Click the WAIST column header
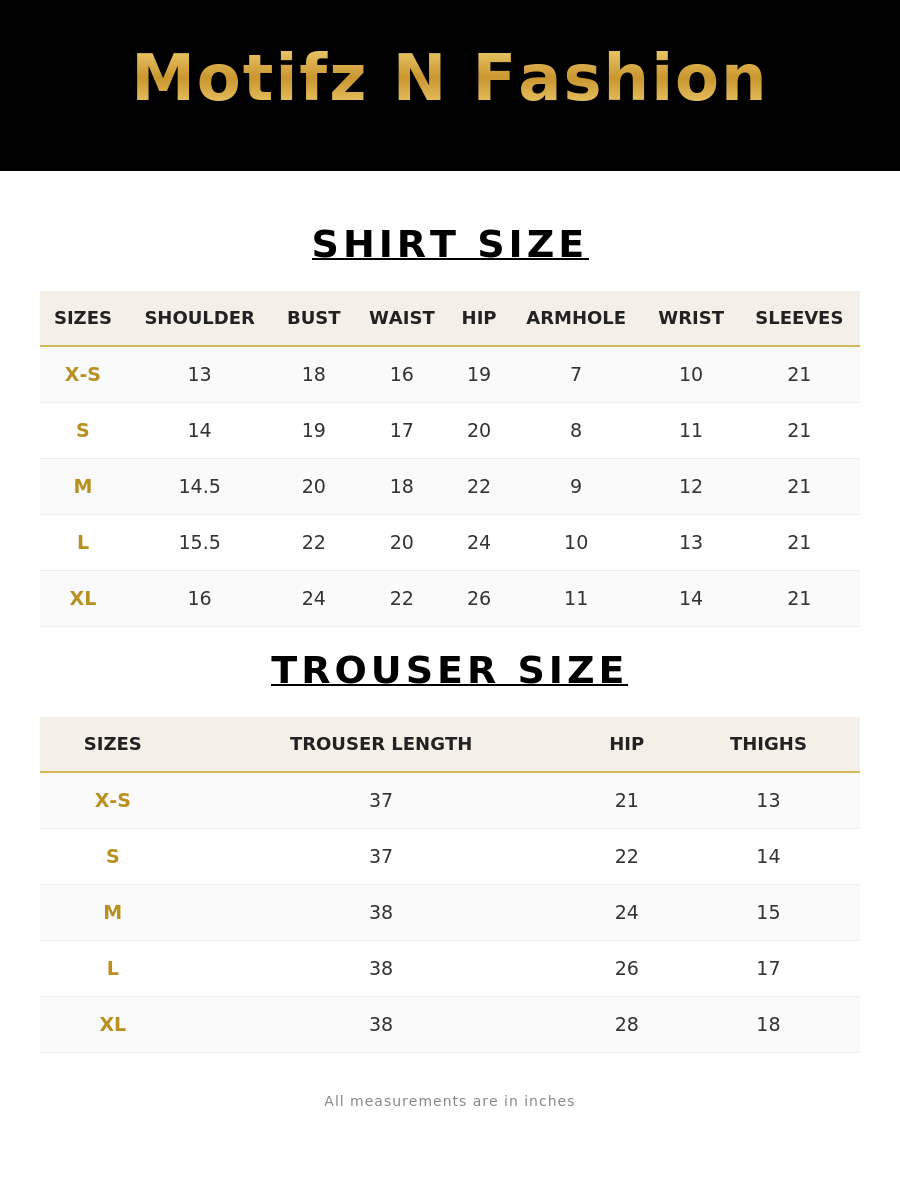900x1190 pixels. point(401,318)
